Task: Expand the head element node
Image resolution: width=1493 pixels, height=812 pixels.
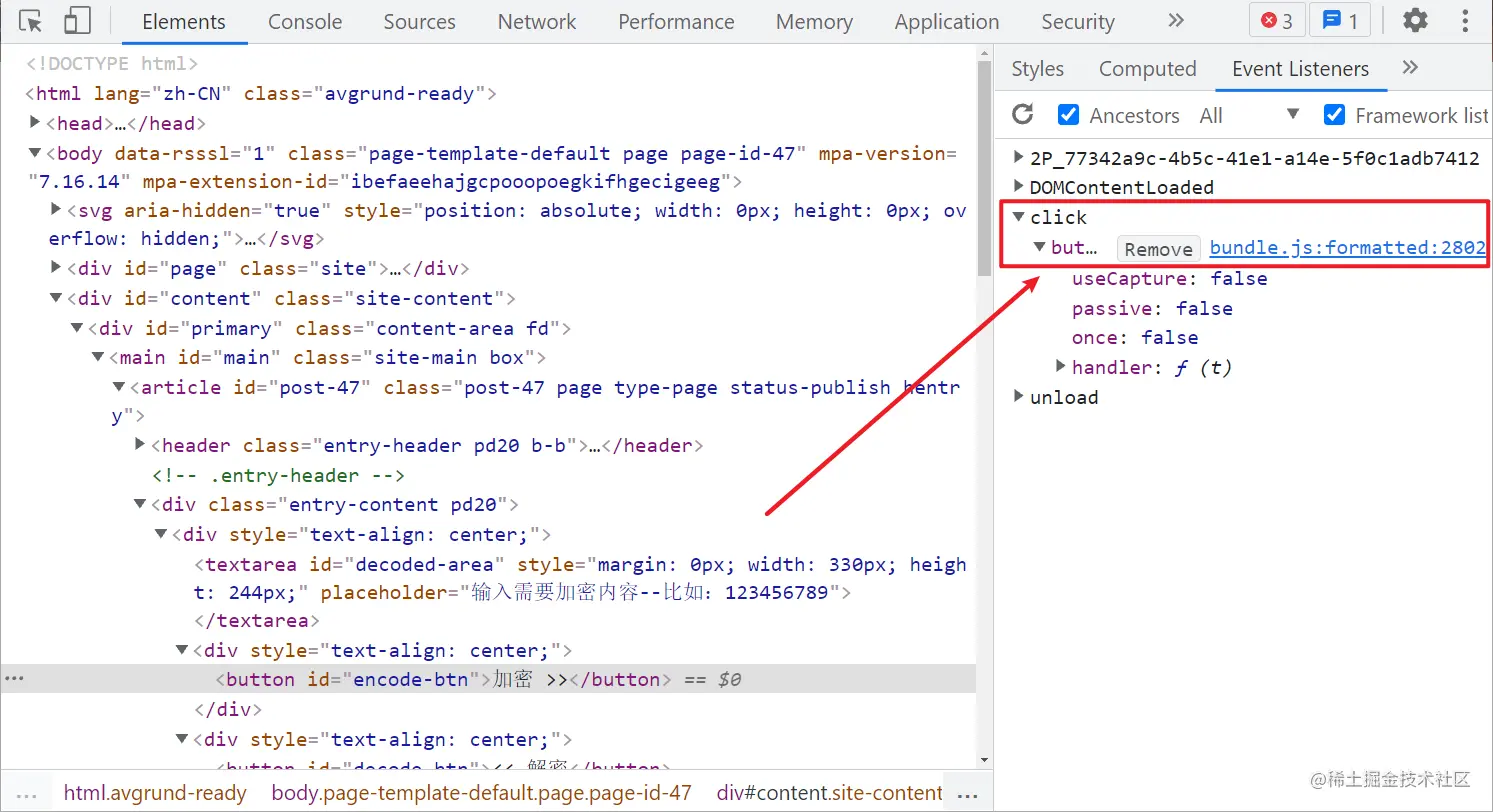Action: coord(36,123)
